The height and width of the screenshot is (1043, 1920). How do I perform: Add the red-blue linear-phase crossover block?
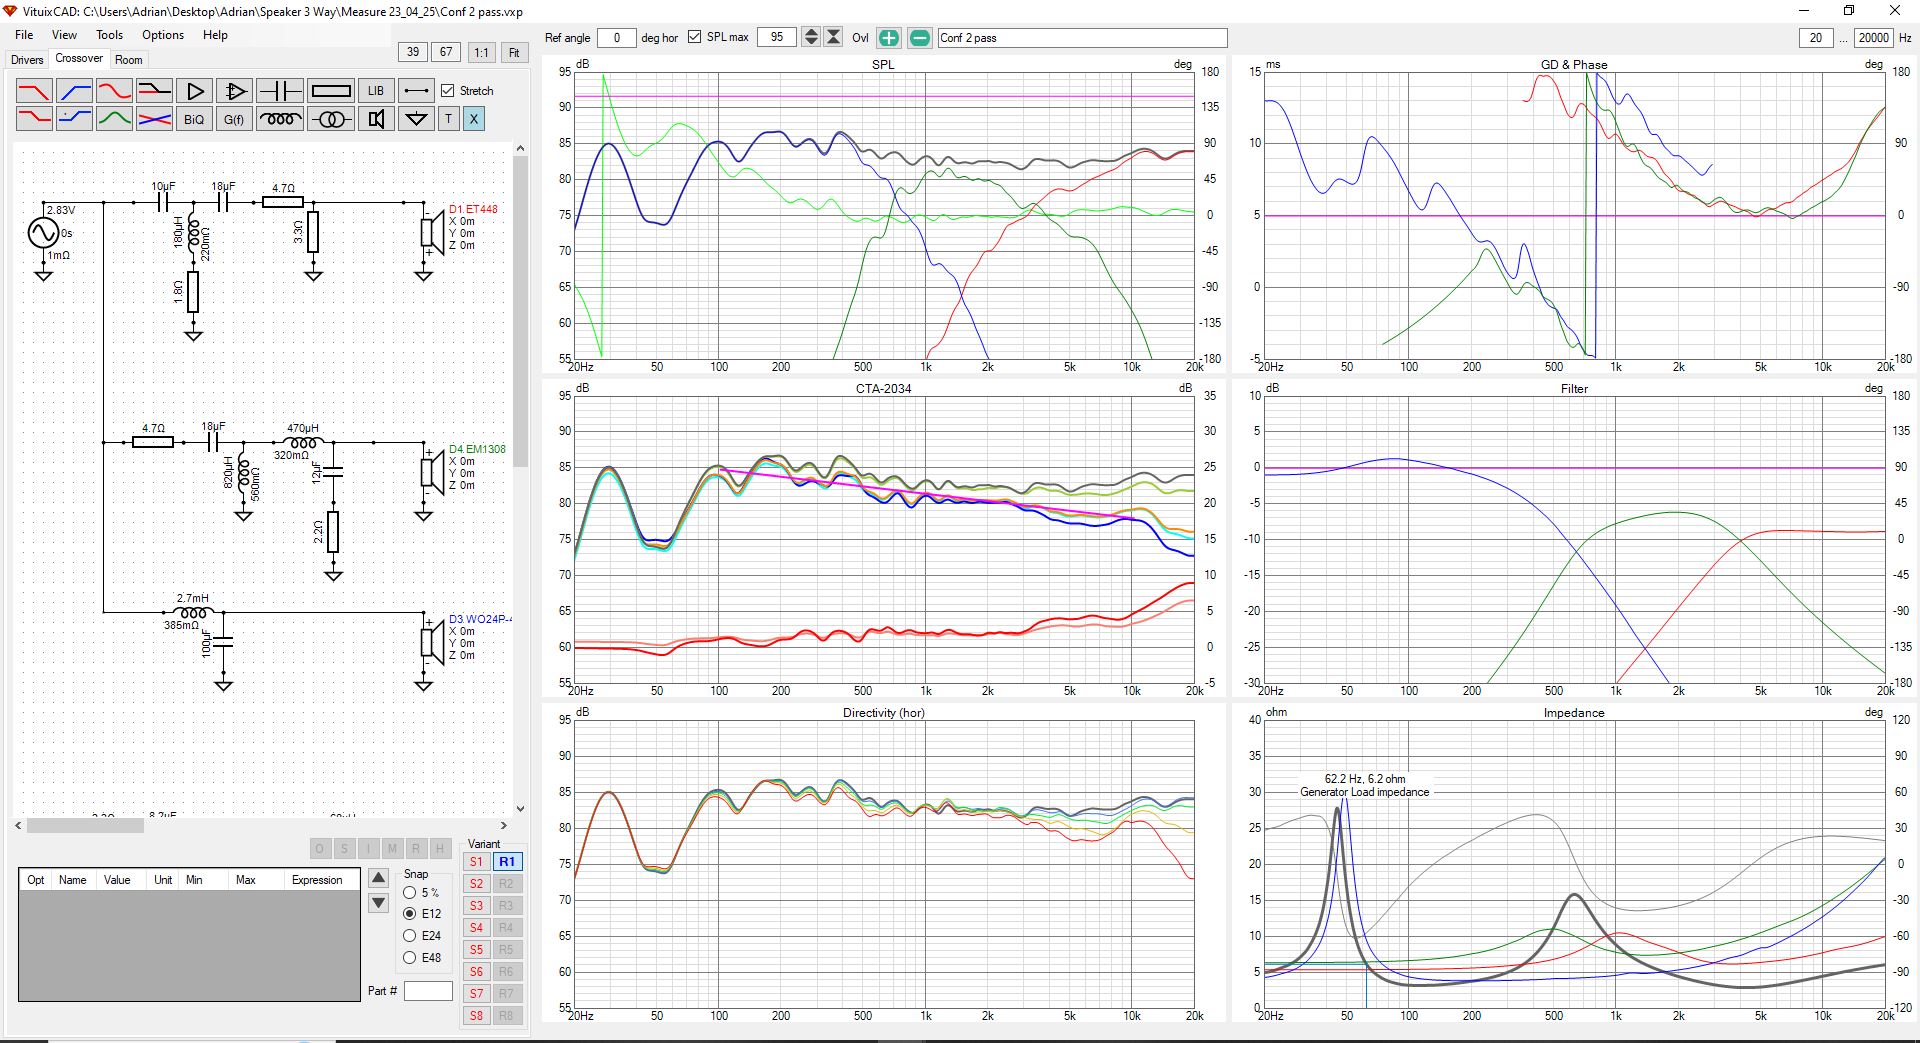coord(154,119)
